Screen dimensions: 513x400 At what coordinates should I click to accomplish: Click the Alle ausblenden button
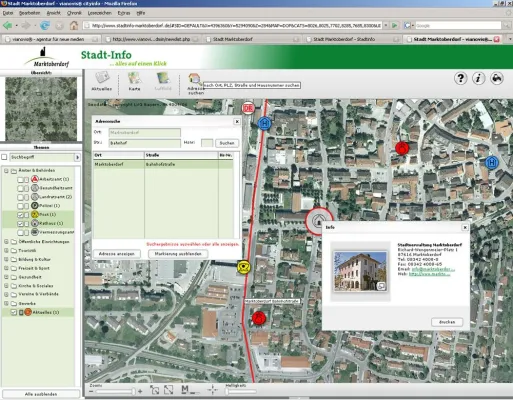[x=41, y=394]
